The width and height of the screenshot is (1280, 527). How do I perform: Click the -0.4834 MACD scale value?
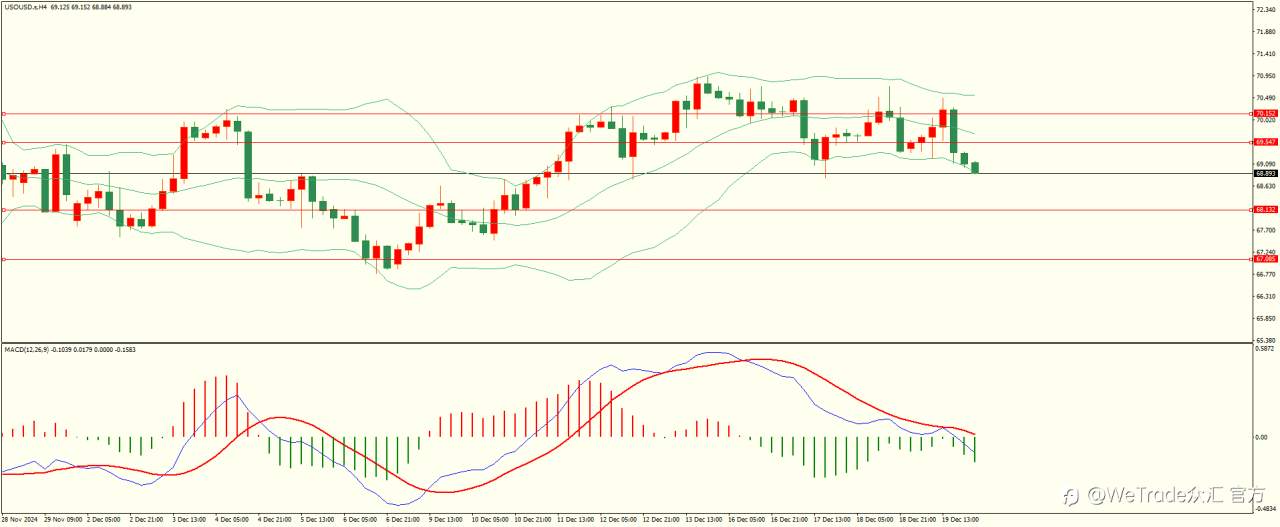pos(1265,509)
